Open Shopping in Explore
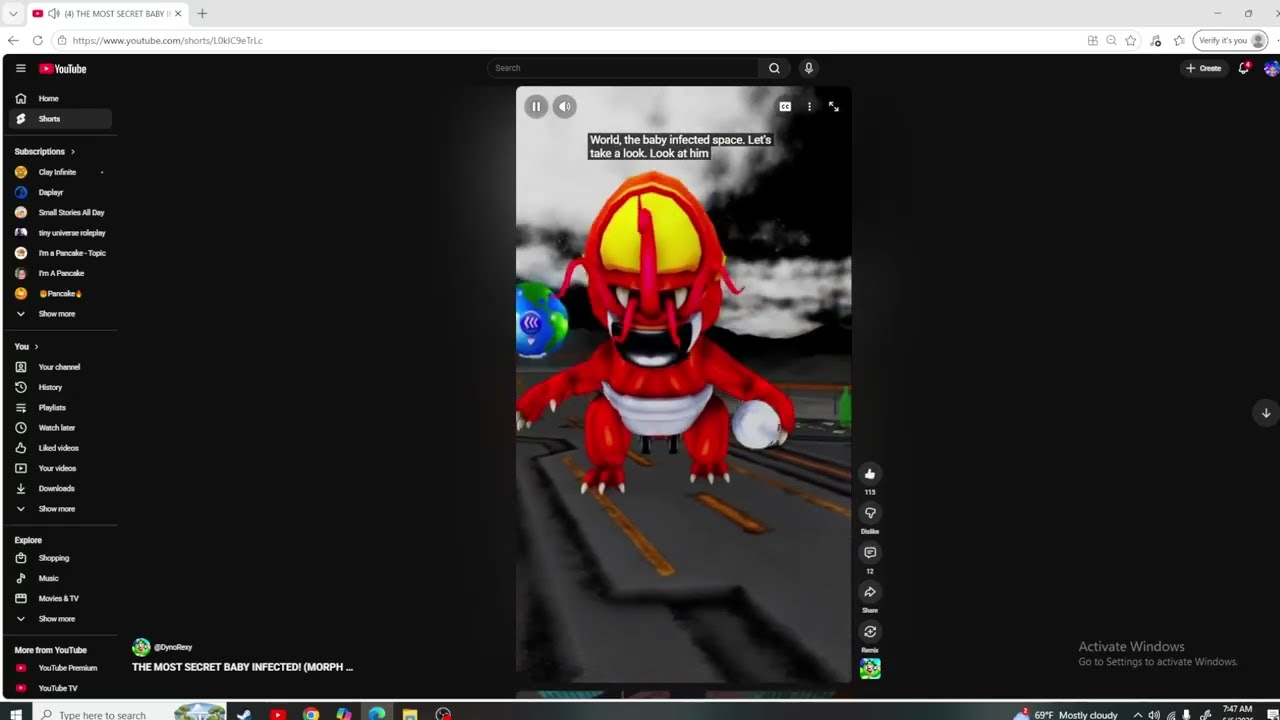The image size is (1280, 720). click(x=60, y=558)
